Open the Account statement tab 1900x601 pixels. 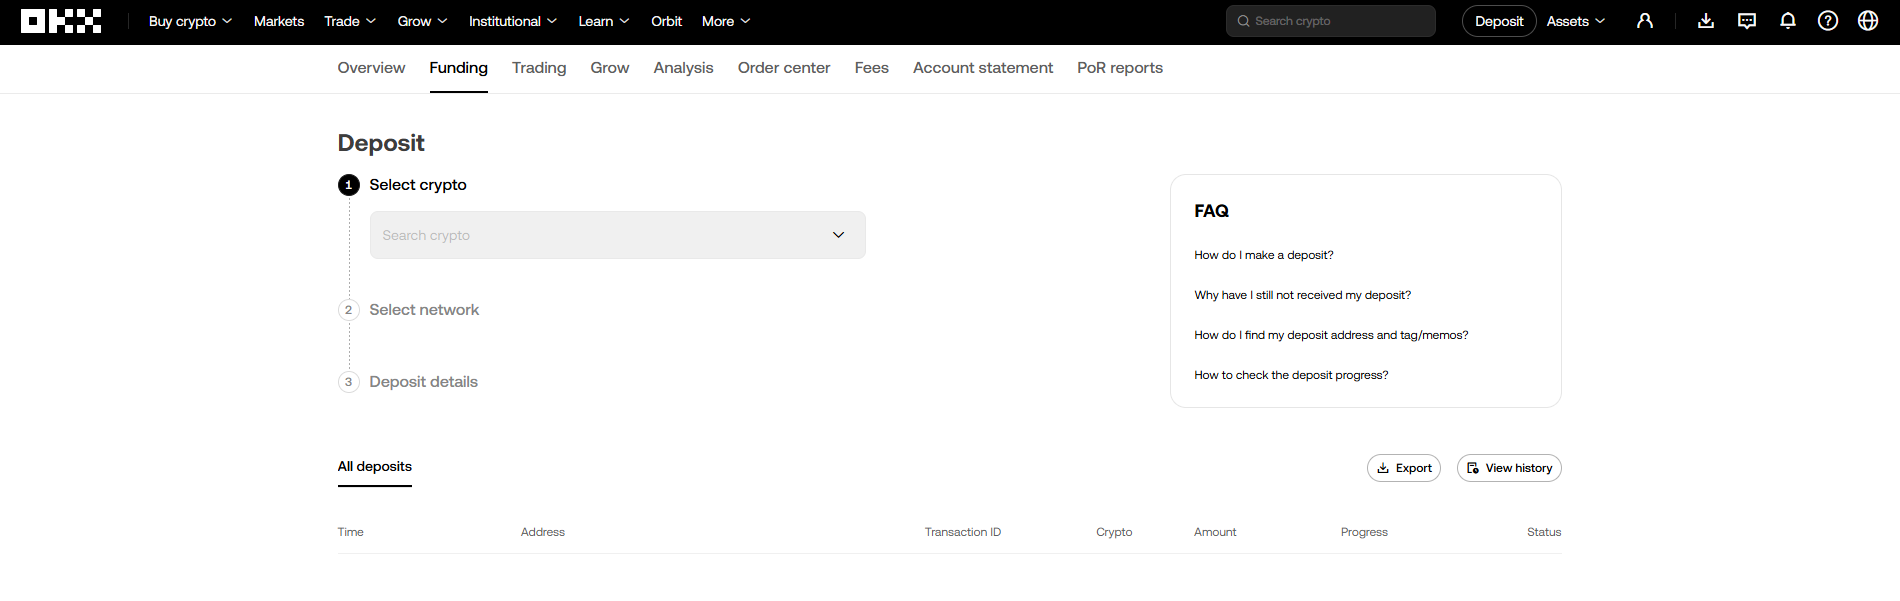pyautogui.click(x=983, y=68)
